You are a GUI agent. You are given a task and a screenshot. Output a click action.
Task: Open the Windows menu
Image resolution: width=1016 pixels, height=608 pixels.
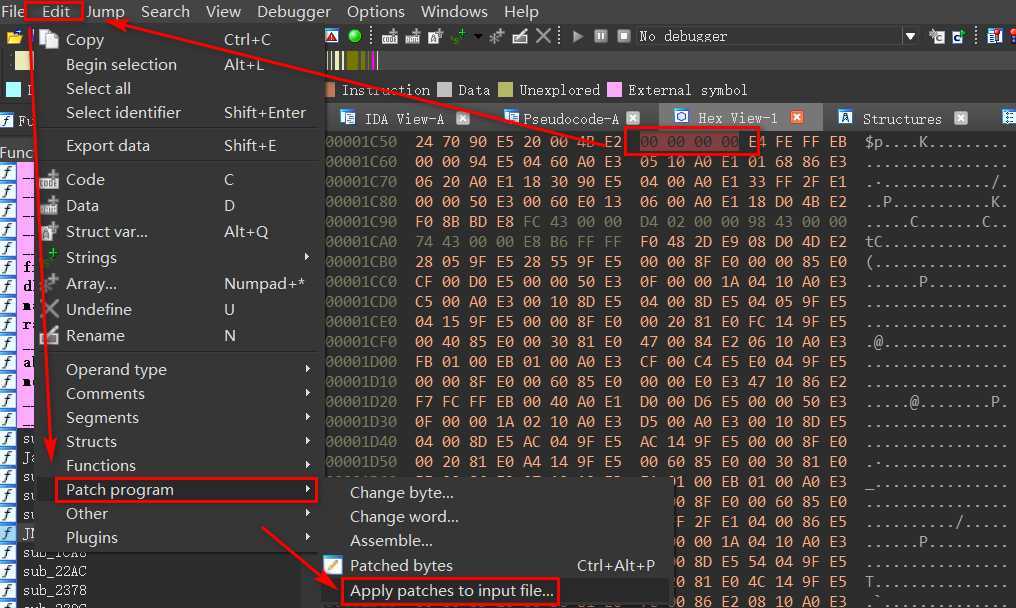click(x=454, y=12)
